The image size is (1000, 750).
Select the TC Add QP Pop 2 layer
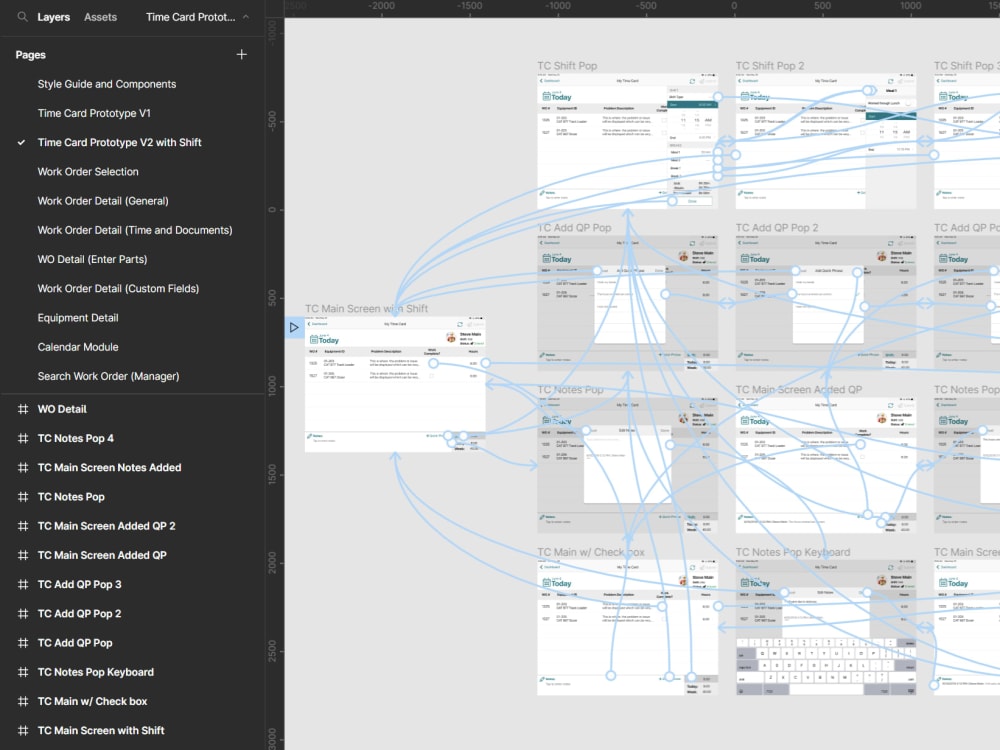point(79,614)
